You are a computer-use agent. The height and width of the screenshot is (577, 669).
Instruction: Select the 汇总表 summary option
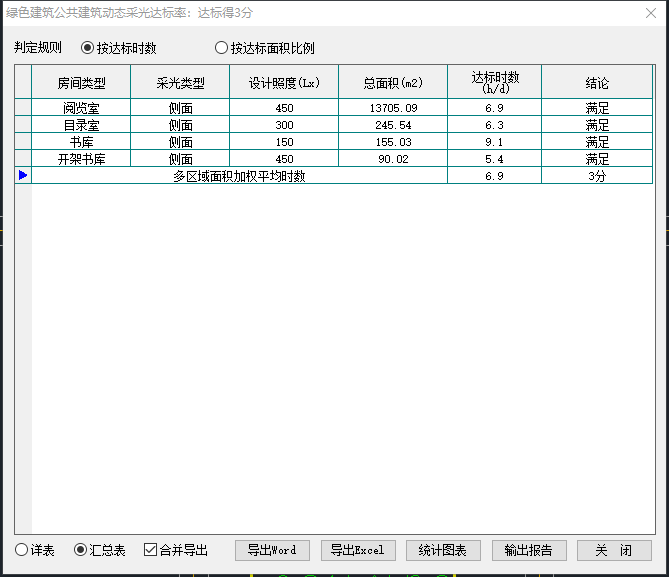tap(81, 550)
